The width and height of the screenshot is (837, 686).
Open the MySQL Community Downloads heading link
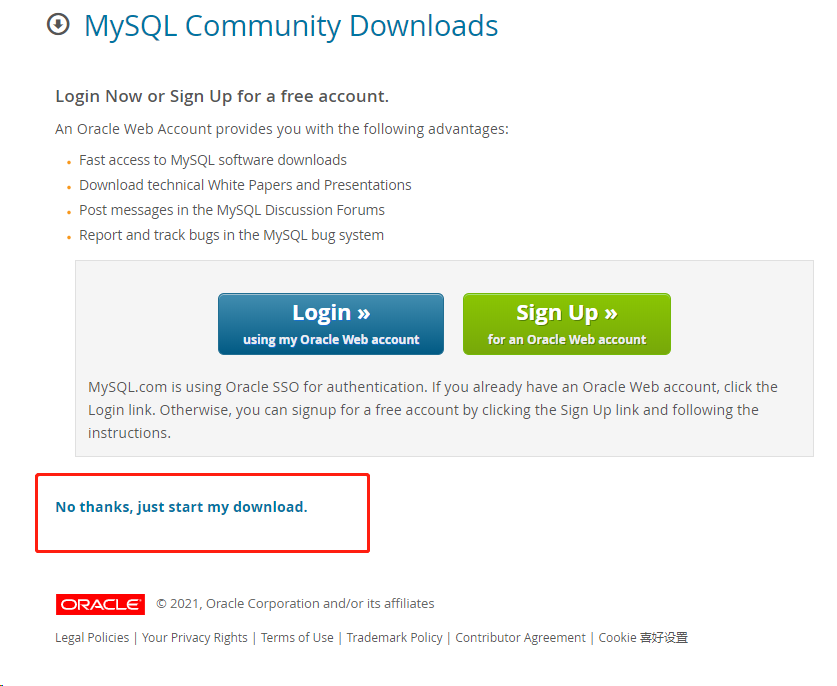291,26
